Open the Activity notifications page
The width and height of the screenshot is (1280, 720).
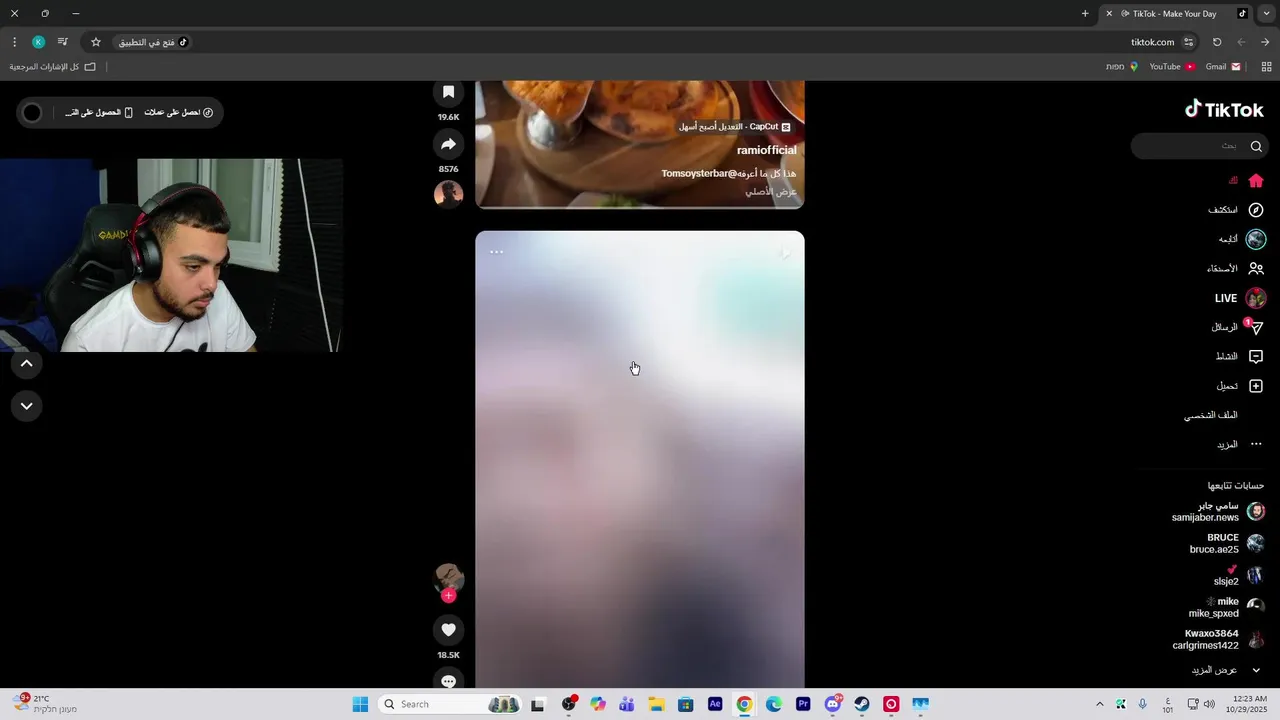point(1240,356)
